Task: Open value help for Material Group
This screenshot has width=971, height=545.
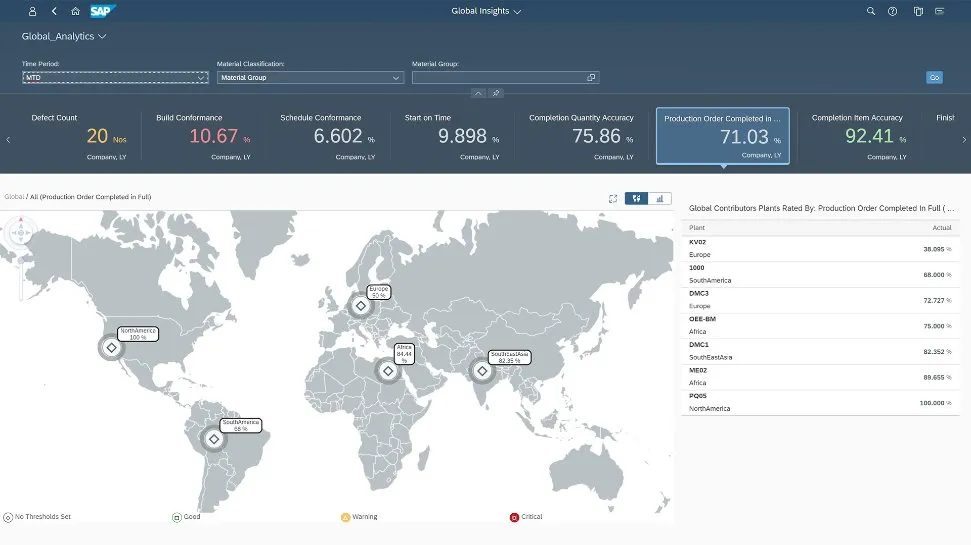Action: click(x=591, y=77)
